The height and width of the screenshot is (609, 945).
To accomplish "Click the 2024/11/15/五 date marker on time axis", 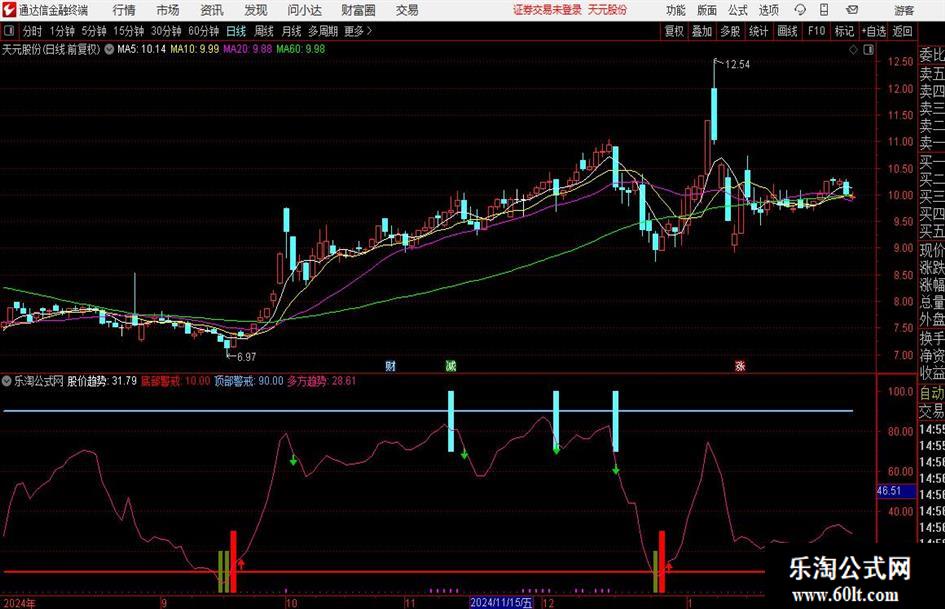I will (x=501, y=602).
